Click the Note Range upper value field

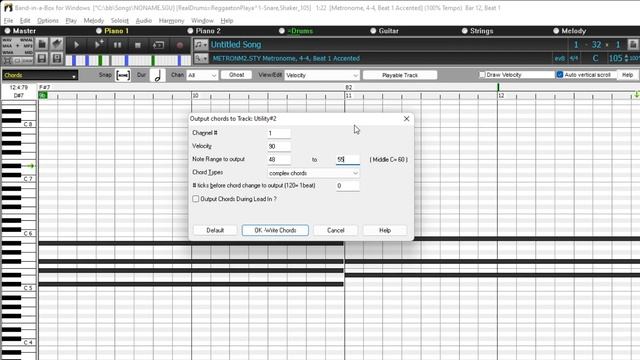(348, 159)
